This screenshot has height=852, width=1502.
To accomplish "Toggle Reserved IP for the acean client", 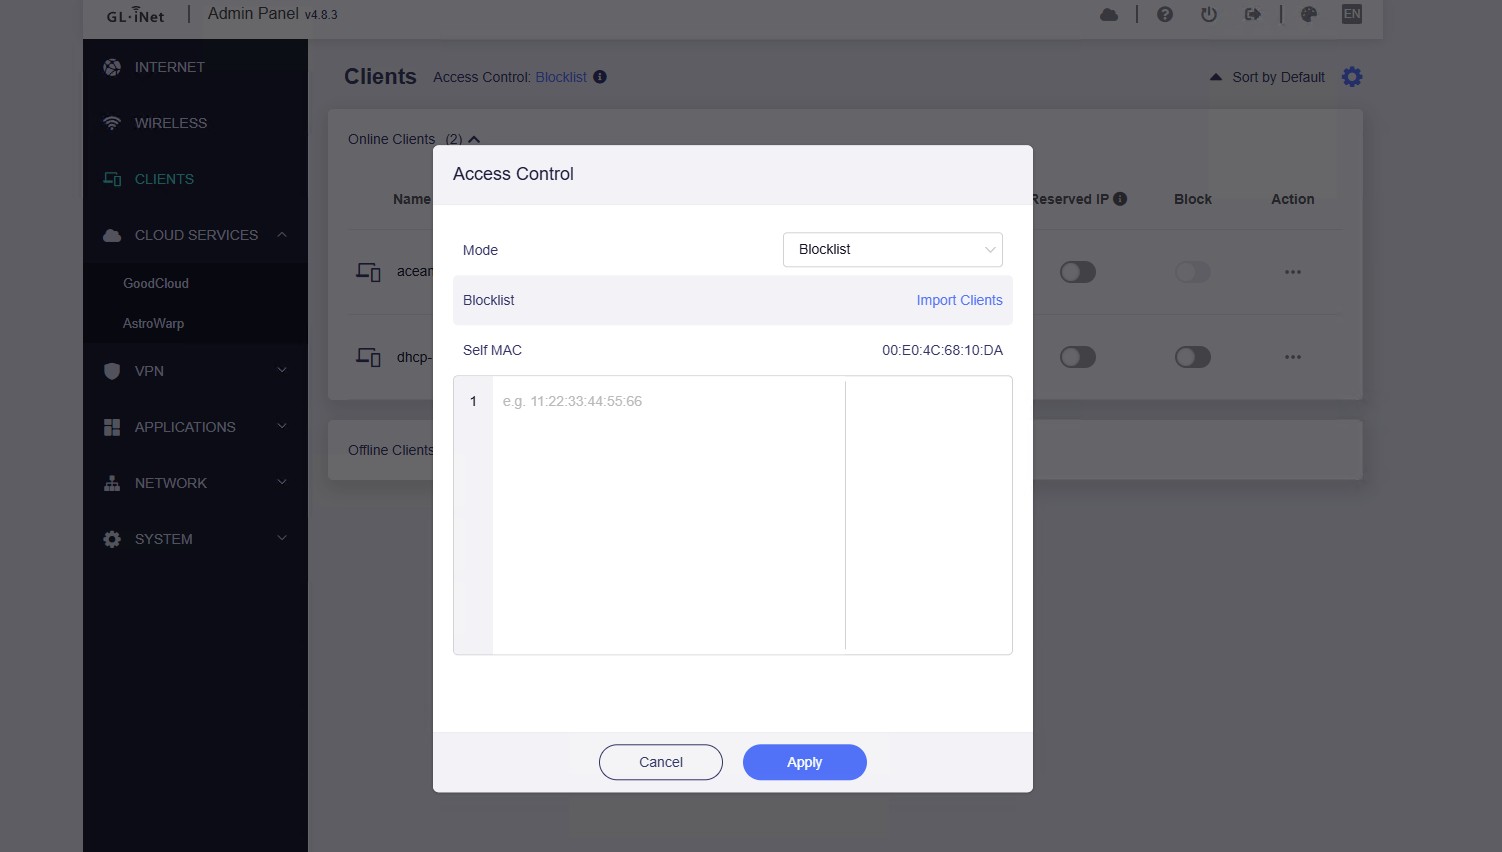I will 1078,272.
